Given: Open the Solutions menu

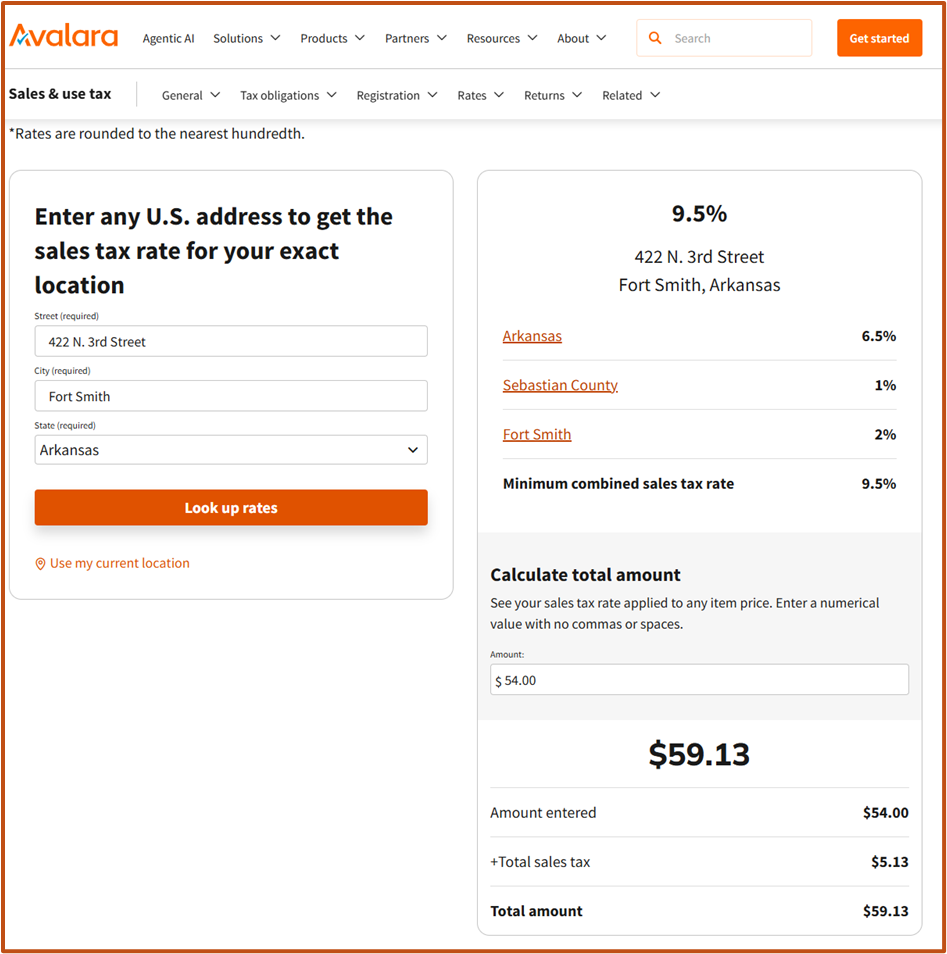Looking at the screenshot, I should (246, 38).
